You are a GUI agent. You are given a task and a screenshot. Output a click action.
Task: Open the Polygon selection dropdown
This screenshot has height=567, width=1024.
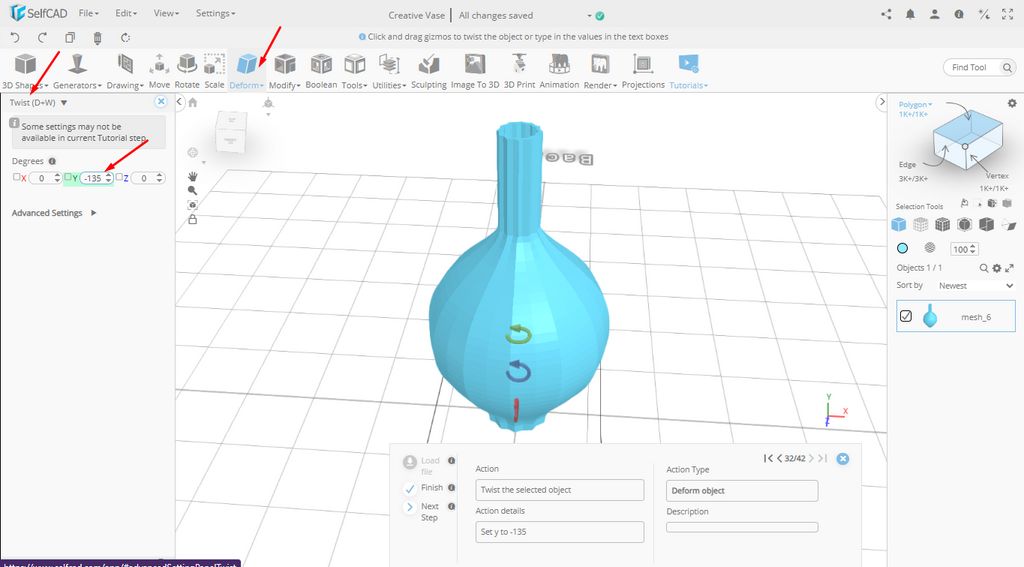(x=916, y=105)
